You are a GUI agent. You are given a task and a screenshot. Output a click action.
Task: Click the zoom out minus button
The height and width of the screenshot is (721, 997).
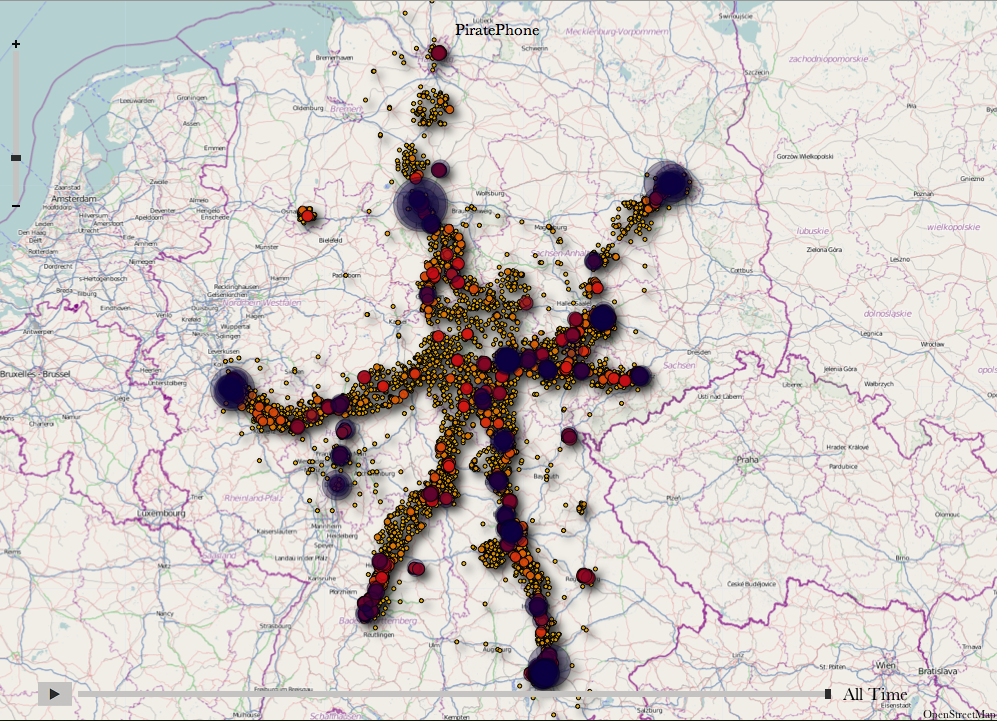[x=16, y=206]
